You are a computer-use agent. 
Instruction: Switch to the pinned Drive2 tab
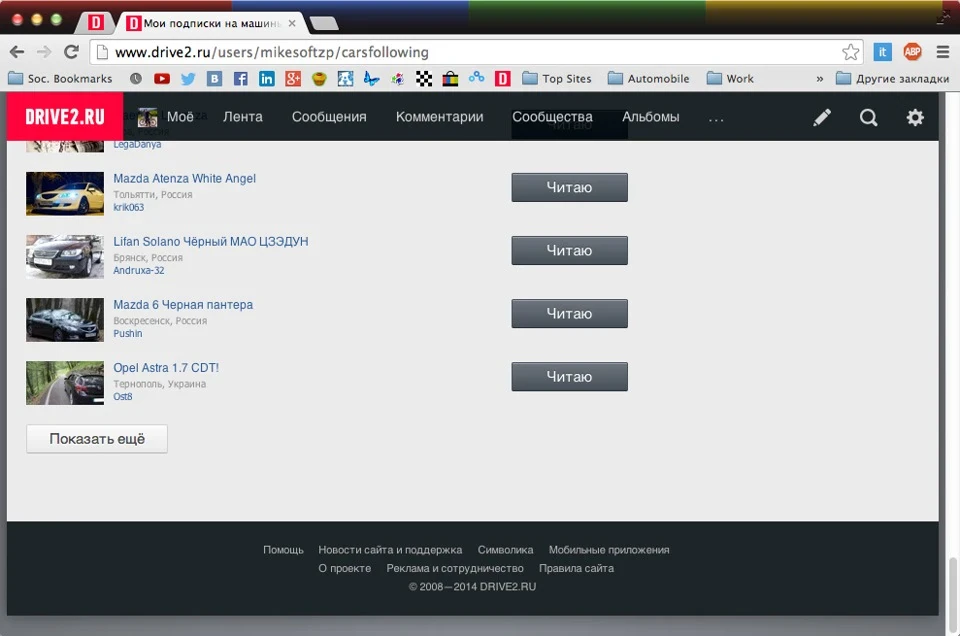(96, 23)
